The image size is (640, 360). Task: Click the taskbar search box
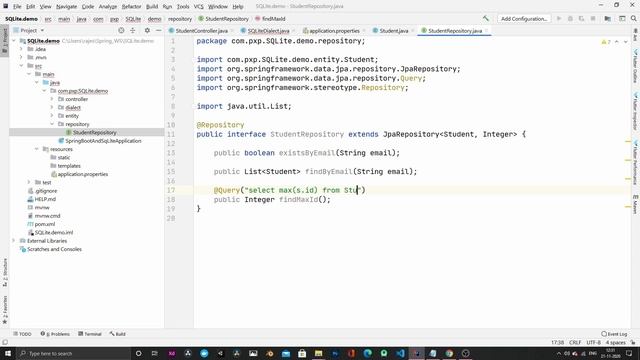pyautogui.click(x=73, y=353)
